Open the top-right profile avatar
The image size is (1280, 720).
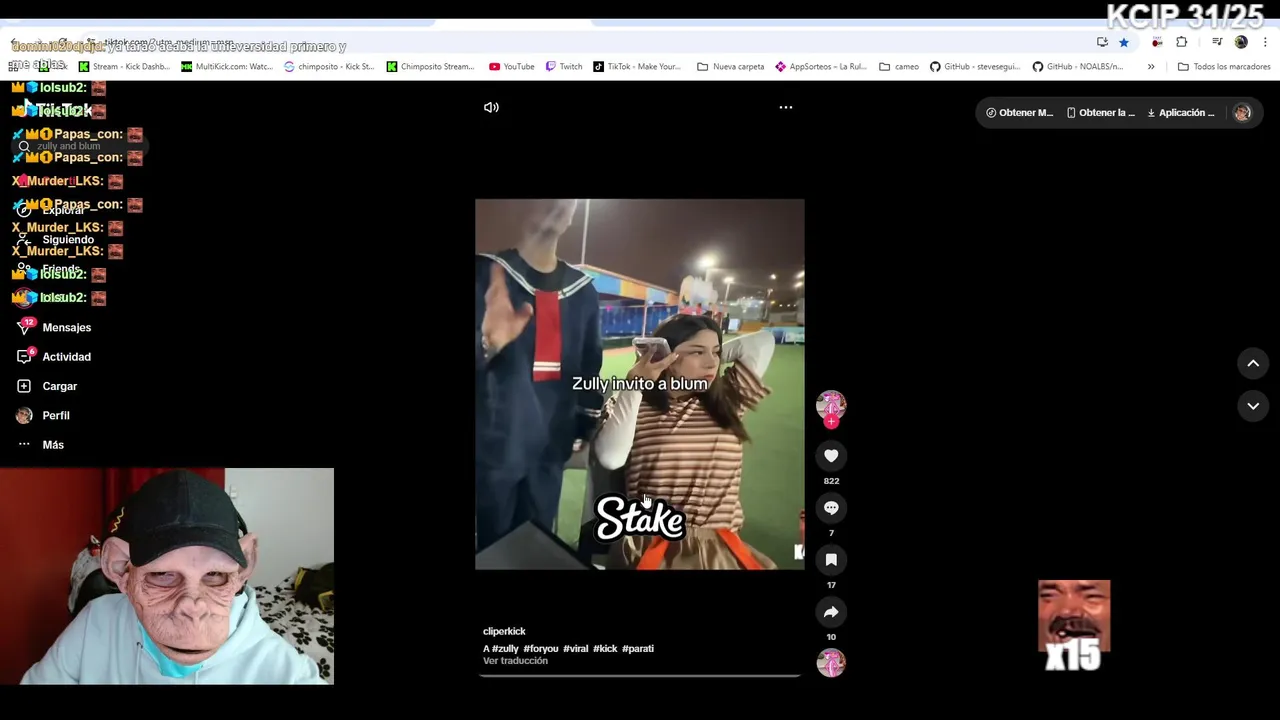tap(1242, 113)
